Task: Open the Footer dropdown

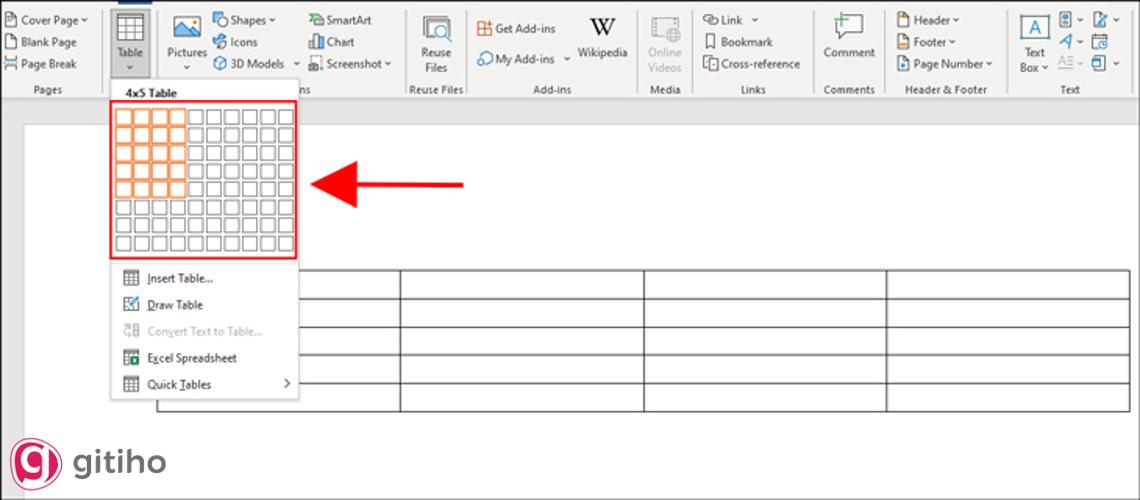Action: pyautogui.click(x=926, y=42)
